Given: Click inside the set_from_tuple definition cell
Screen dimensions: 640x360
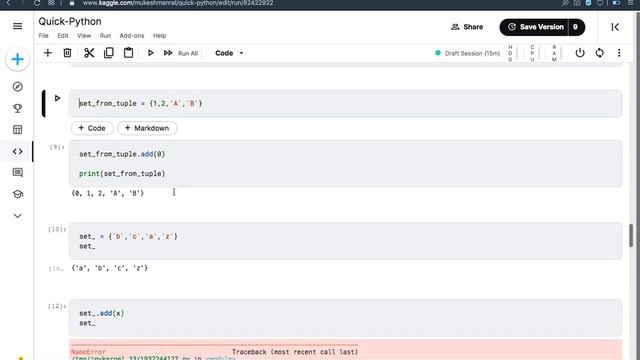Looking at the screenshot, I should click(x=345, y=103).
